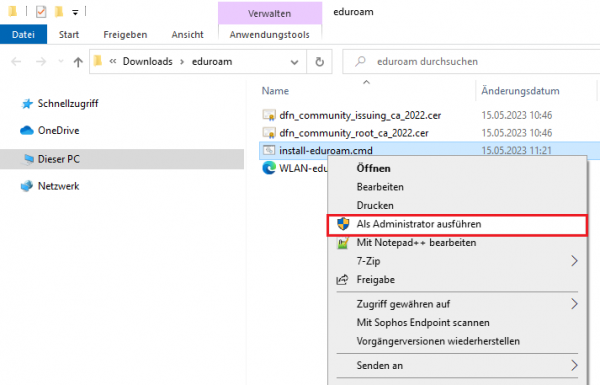This screenshot has height=385, width=600.
Task: Click the back navigation arrow
Action: coord(16,62)
